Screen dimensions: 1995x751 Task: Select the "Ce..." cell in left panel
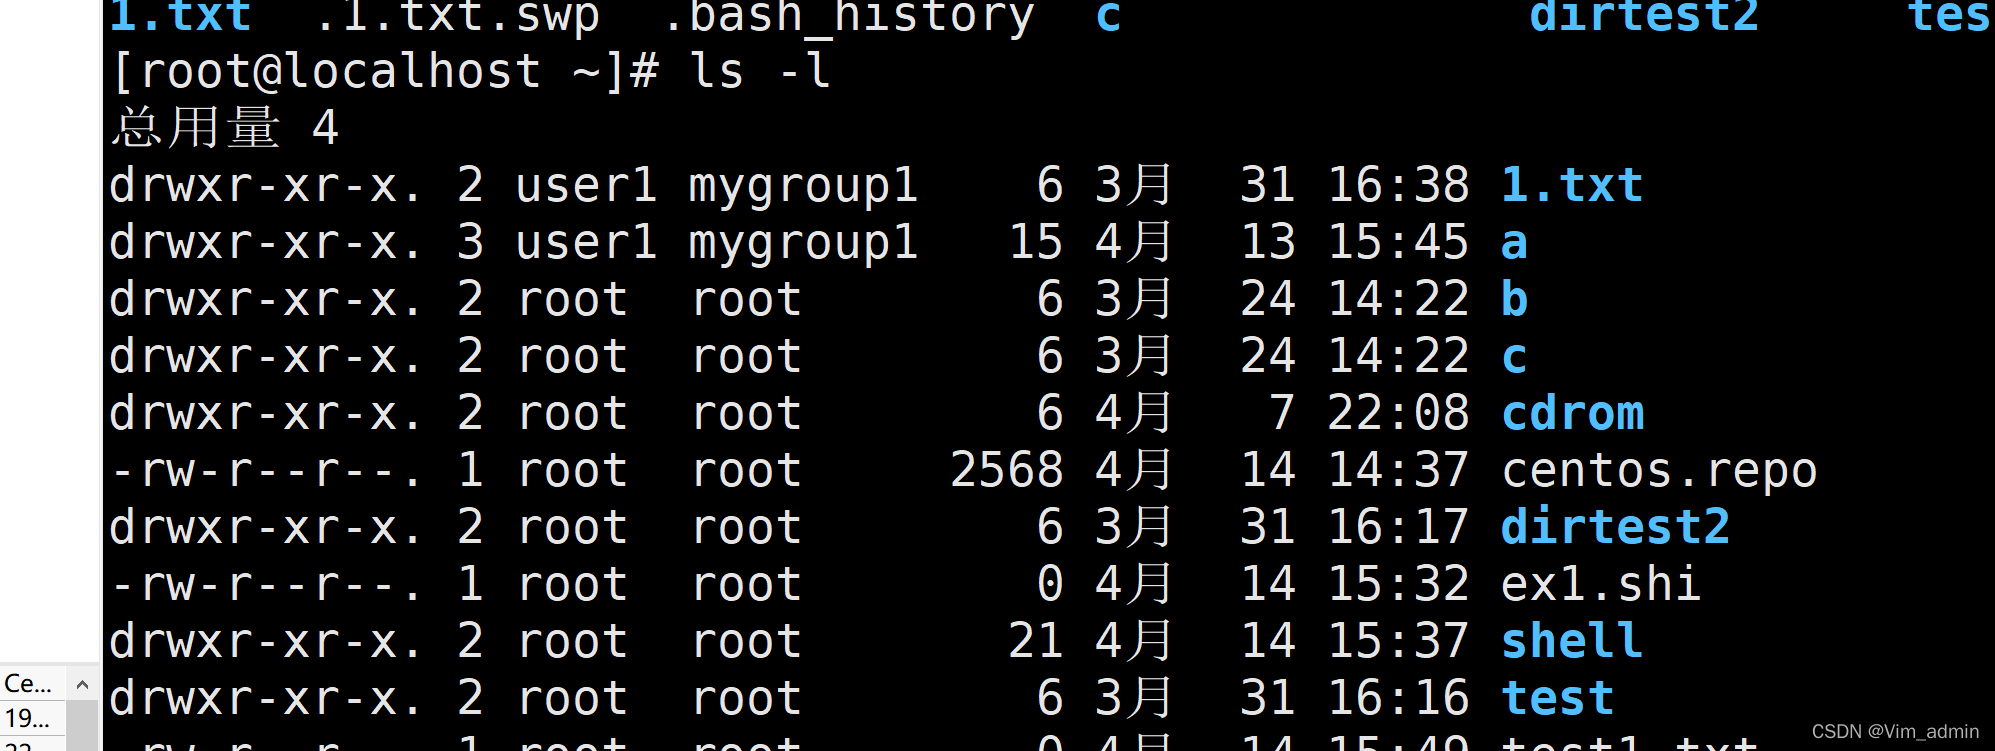coord(28,684)
